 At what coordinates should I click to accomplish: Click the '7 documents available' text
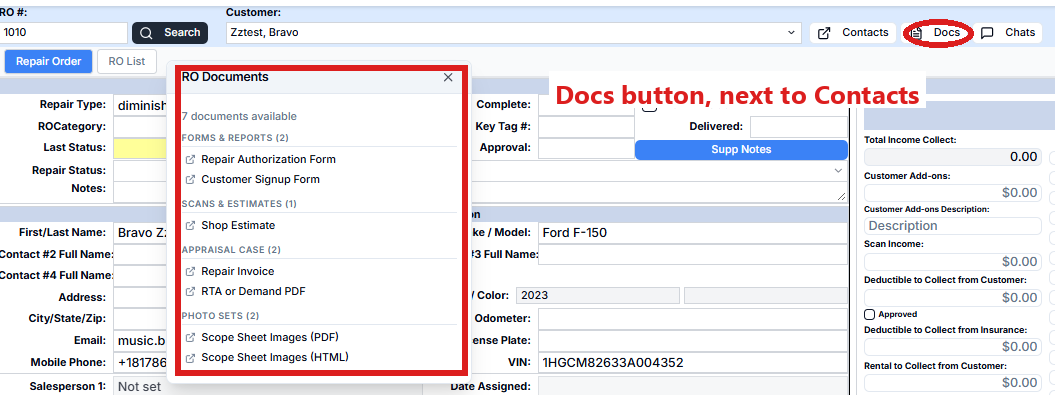[x=239, y=116]
